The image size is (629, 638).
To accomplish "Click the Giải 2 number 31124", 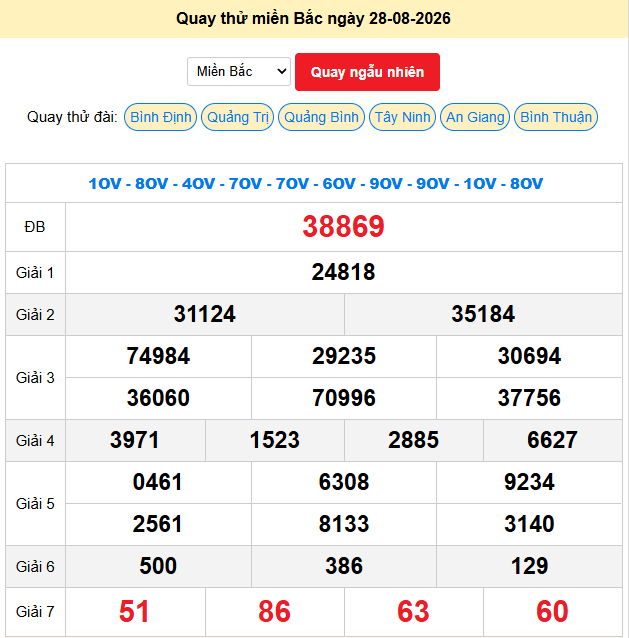I will (205, 314).
